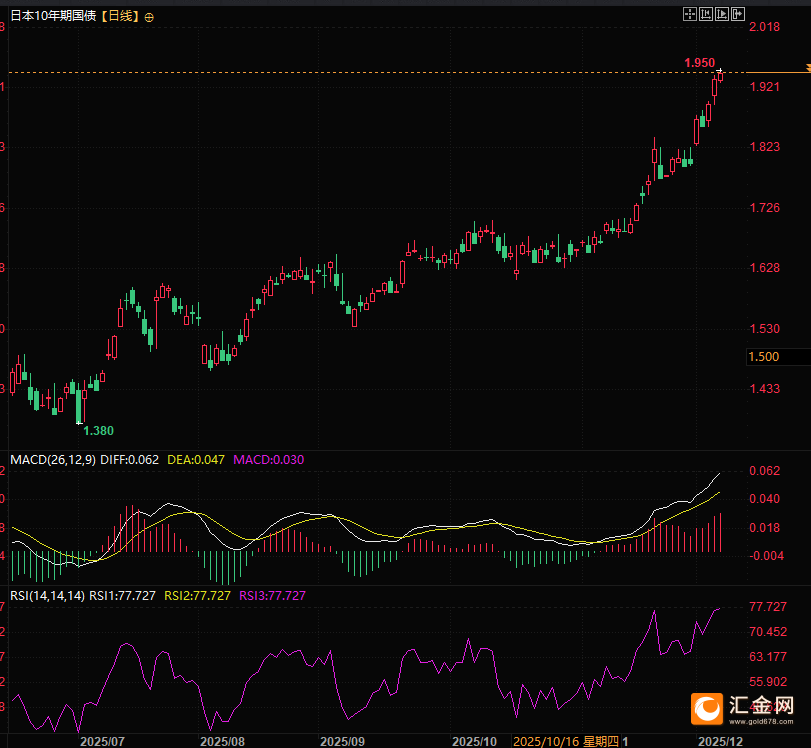Click the 1.950 high price label
Image resolution: width=811 pixels, height=748 pixels.
tap(699, 63)
